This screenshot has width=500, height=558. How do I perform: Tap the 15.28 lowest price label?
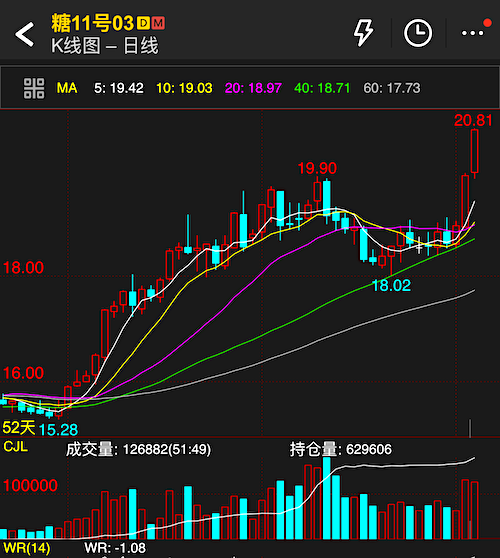58,430
